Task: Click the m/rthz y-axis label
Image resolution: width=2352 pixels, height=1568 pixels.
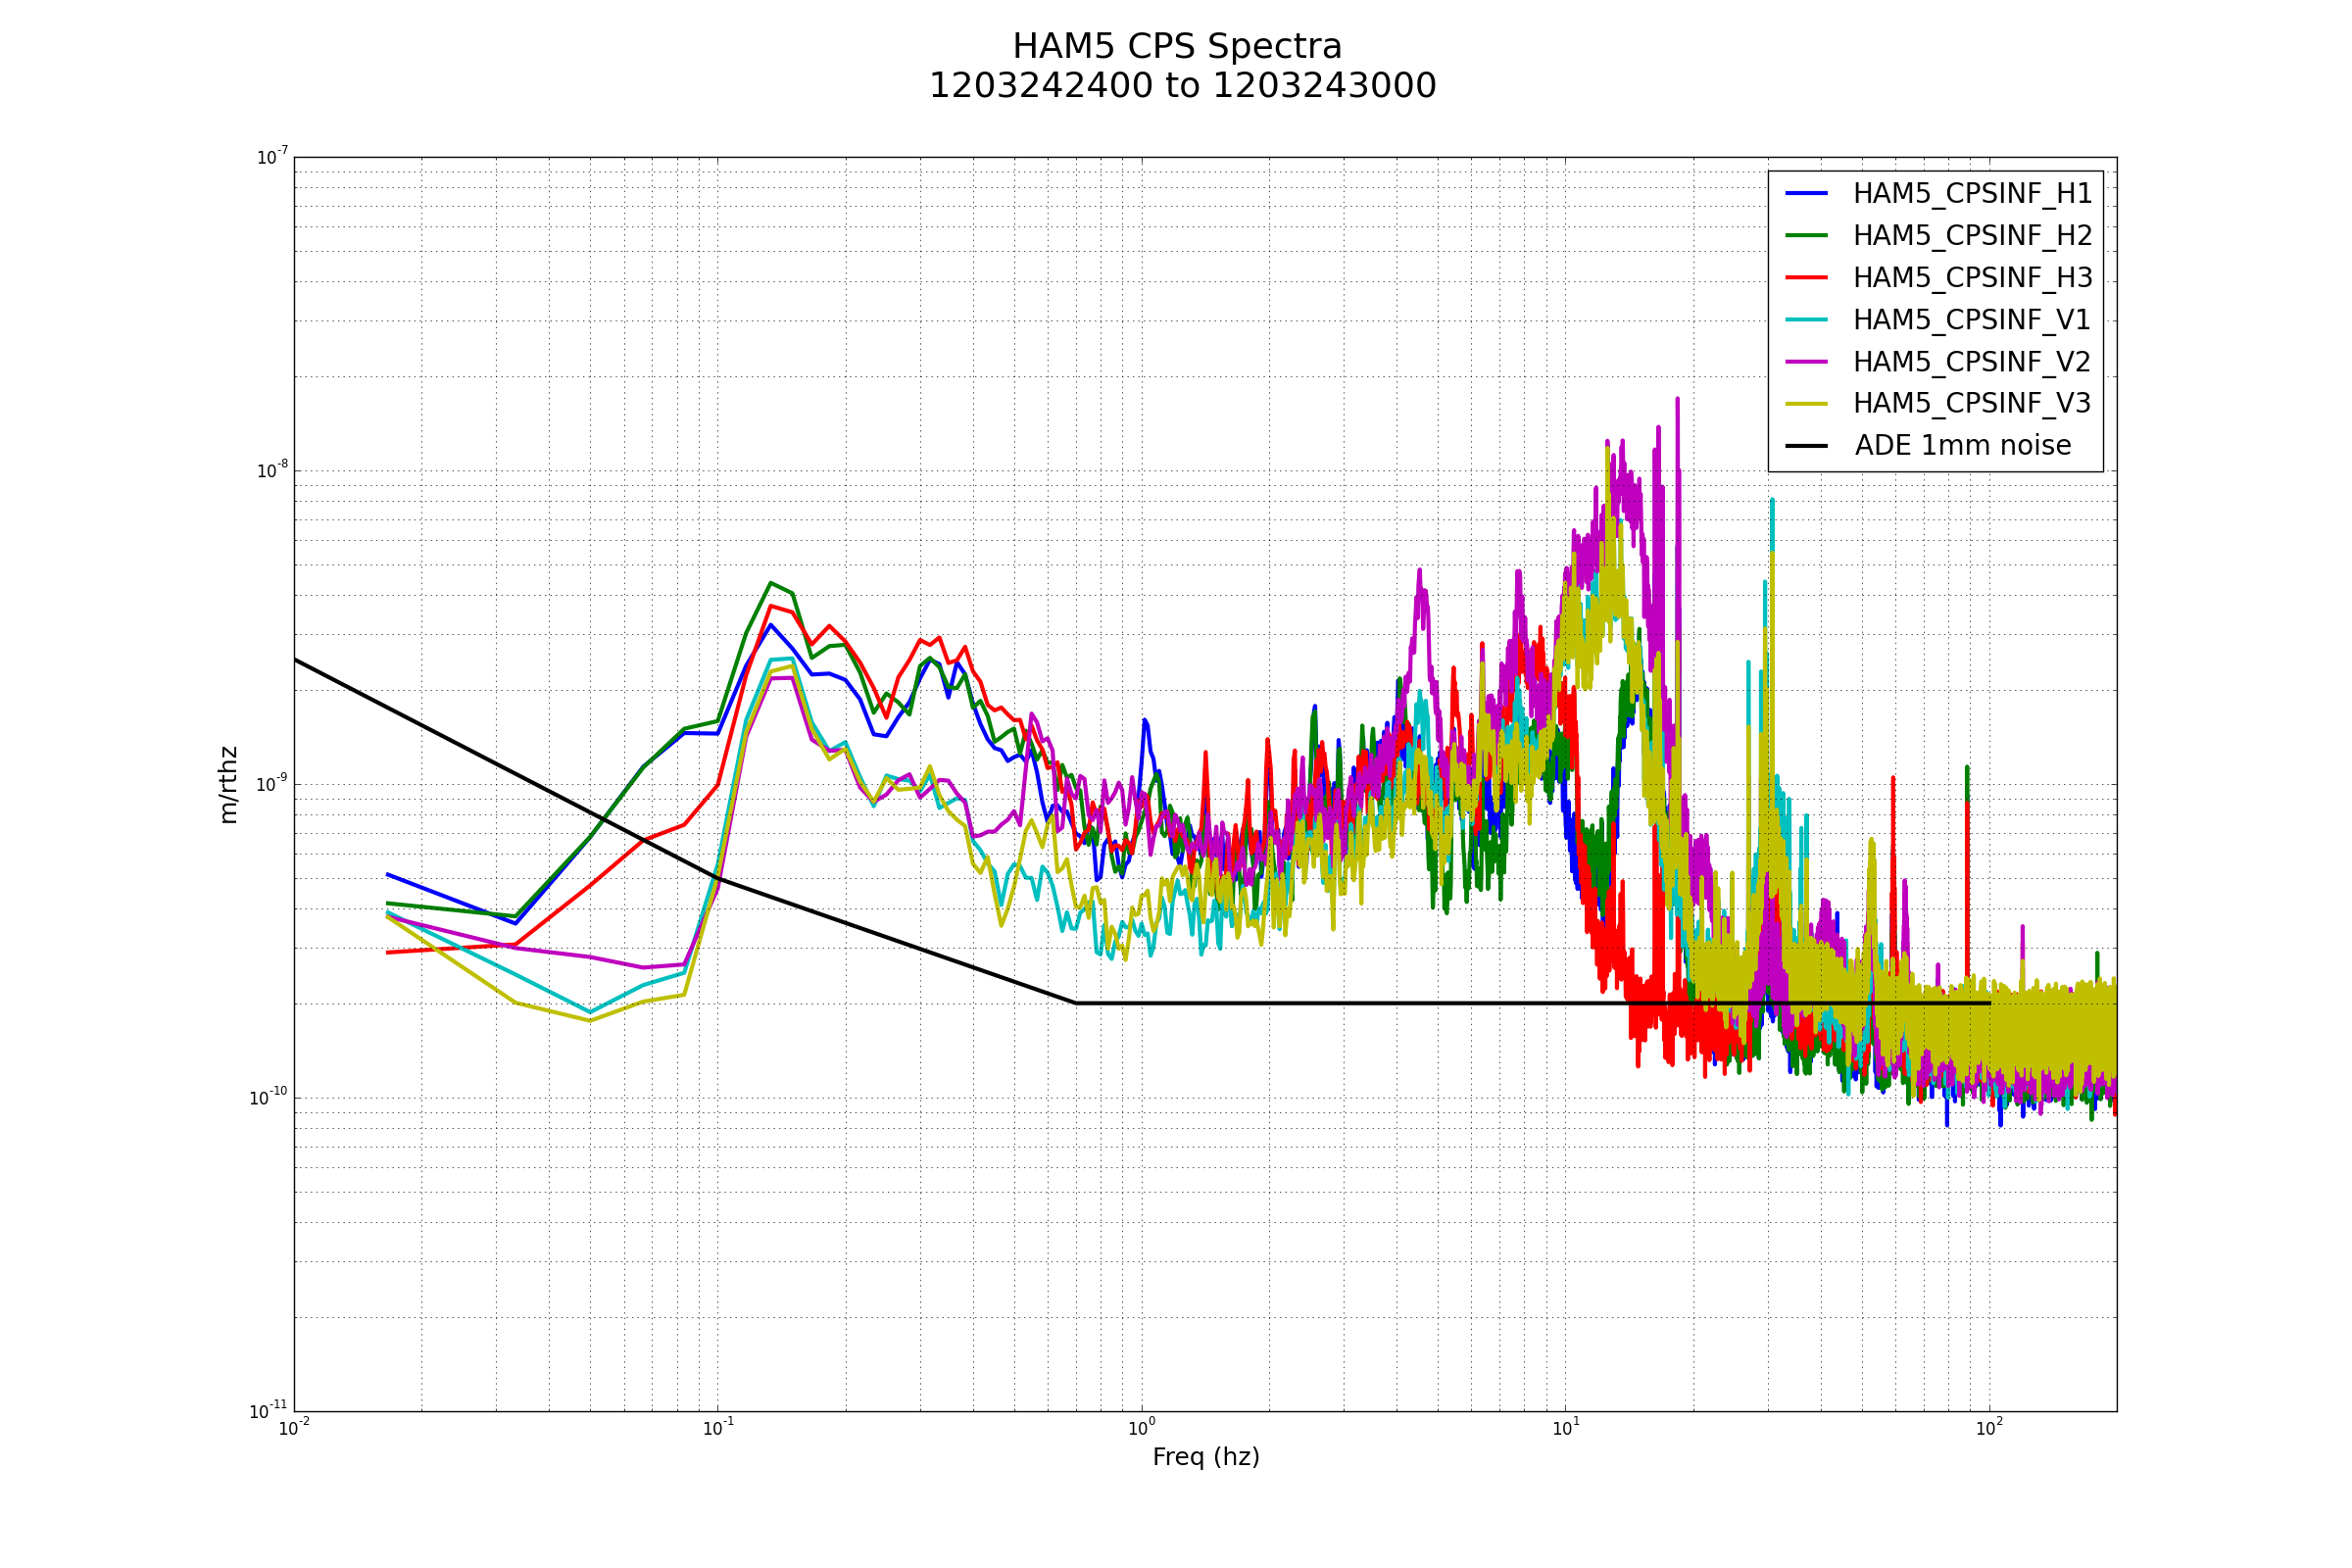Action: tap(229, 785)
